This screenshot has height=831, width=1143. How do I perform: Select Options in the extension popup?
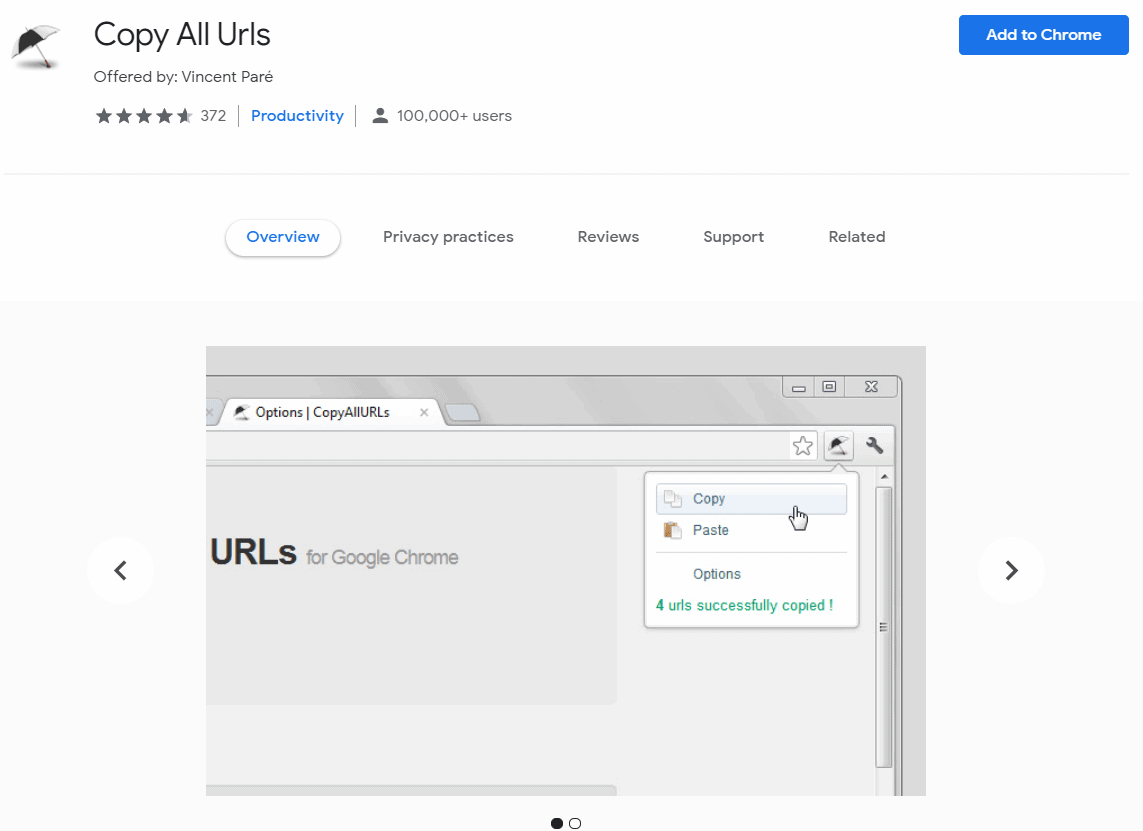(717, 574)
